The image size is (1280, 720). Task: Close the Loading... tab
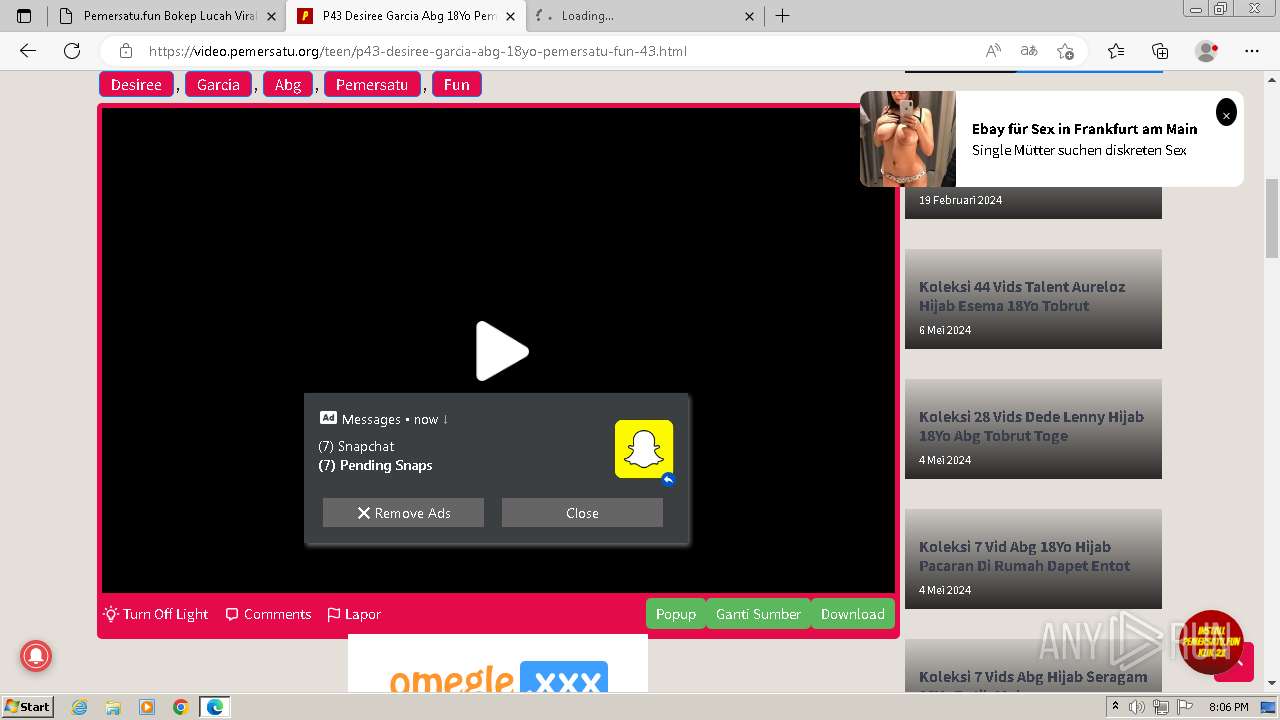(x=750, y=16)
